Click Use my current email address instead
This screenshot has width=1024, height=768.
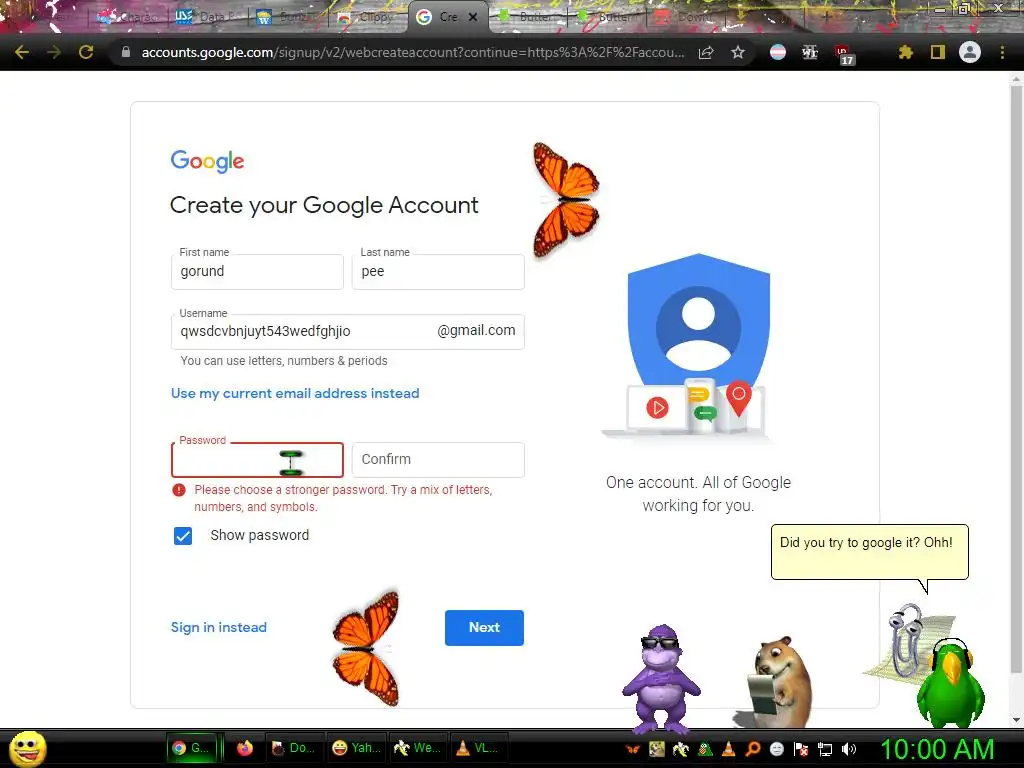coord(295,393)
